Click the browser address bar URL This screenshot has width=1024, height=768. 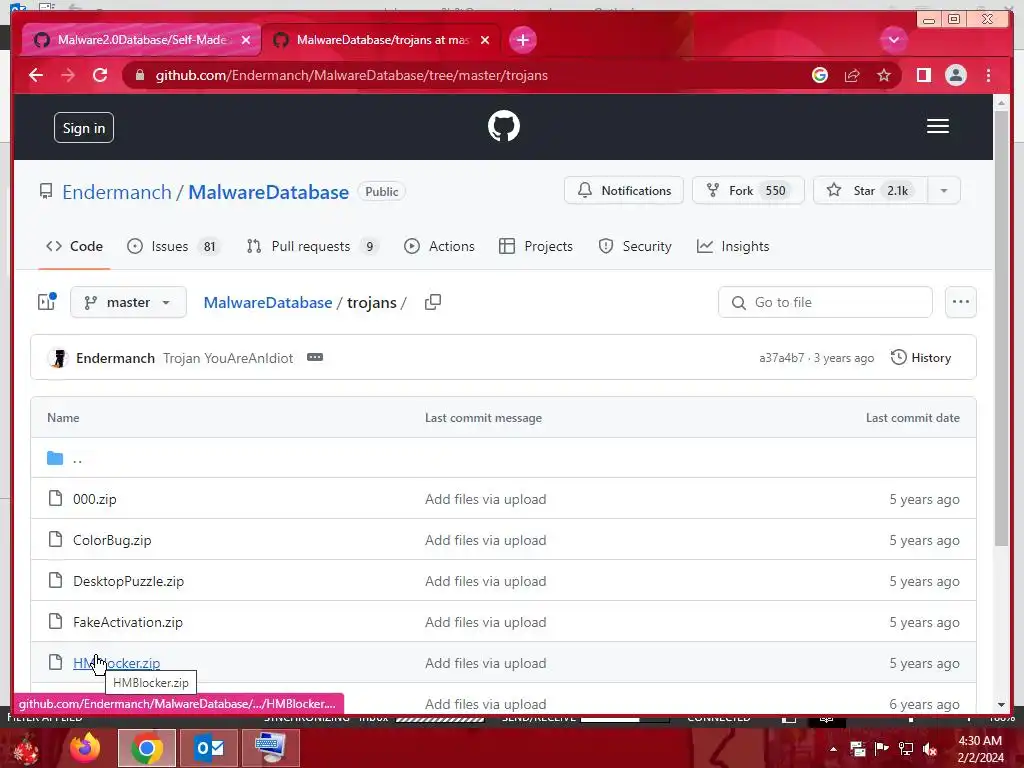click(x=351, y=75)
